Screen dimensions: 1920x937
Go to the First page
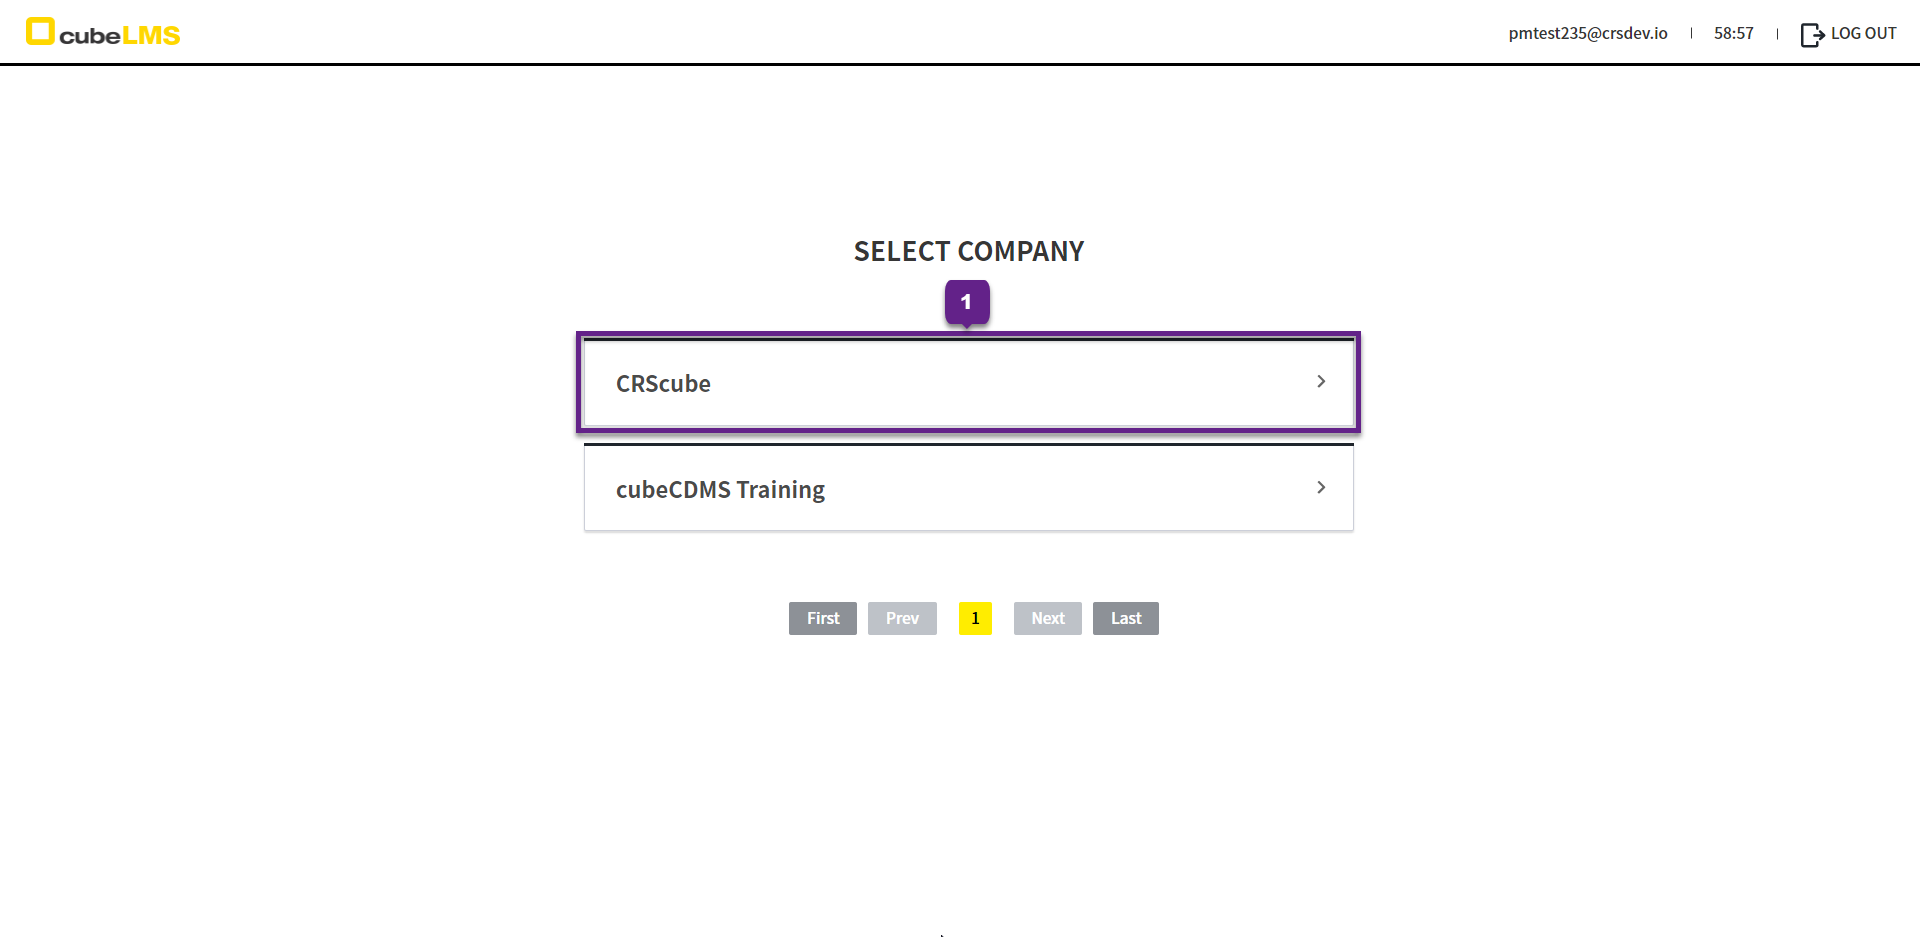[822, 618]
